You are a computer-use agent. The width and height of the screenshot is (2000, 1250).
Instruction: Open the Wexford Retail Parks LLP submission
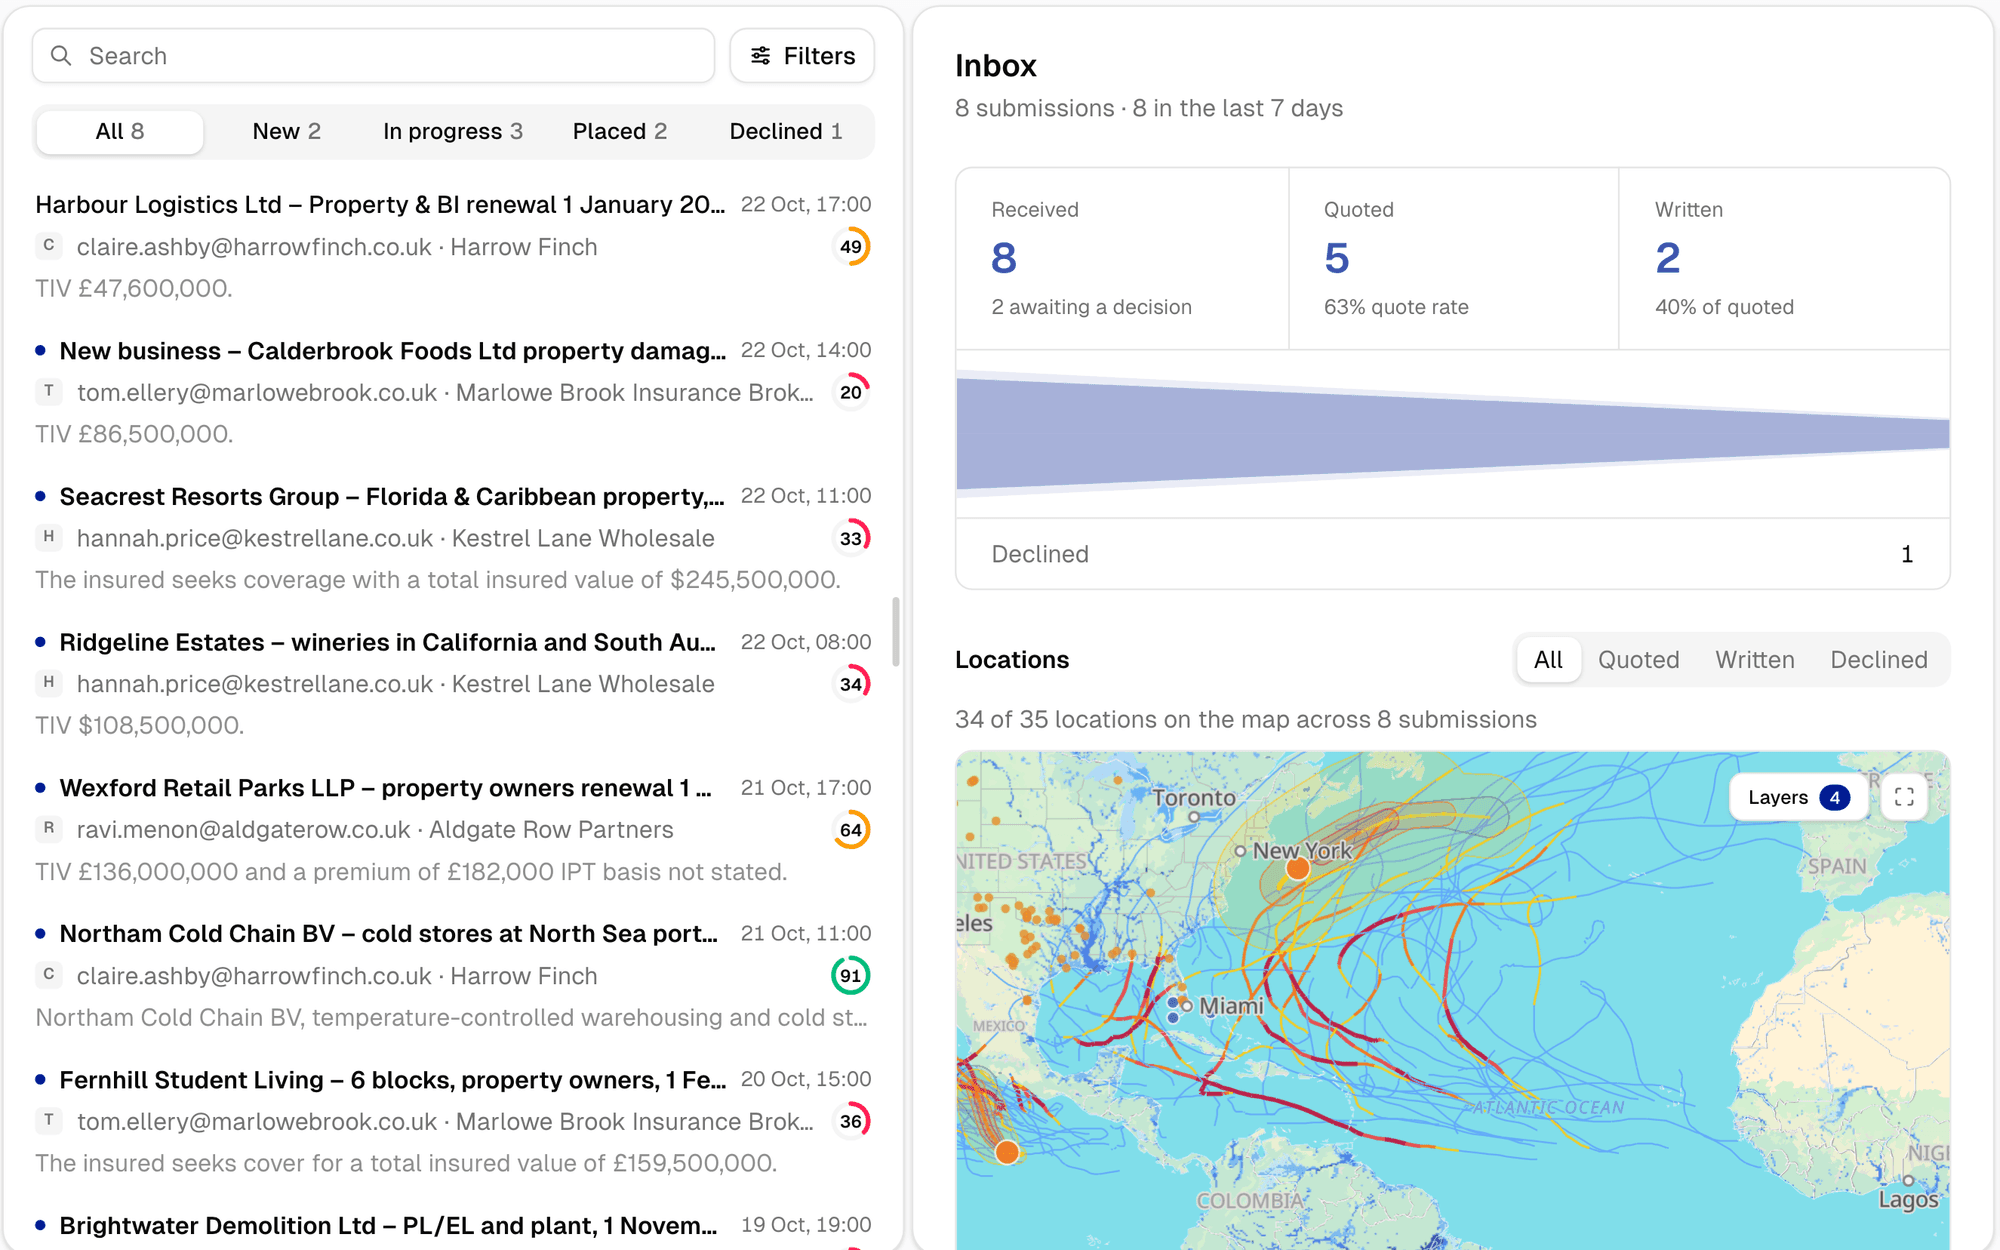click(x=453, y=830)
